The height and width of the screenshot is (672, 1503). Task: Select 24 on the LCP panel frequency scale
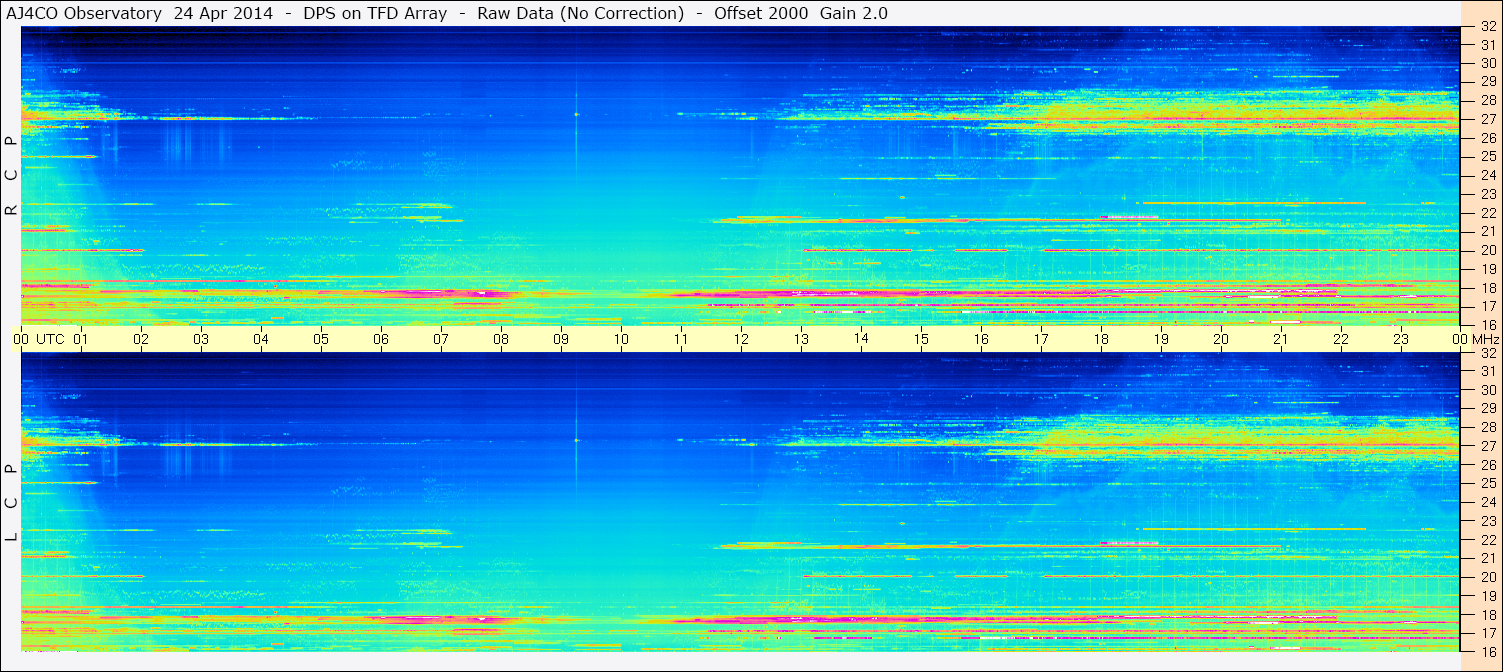(x=1487, y=502)
